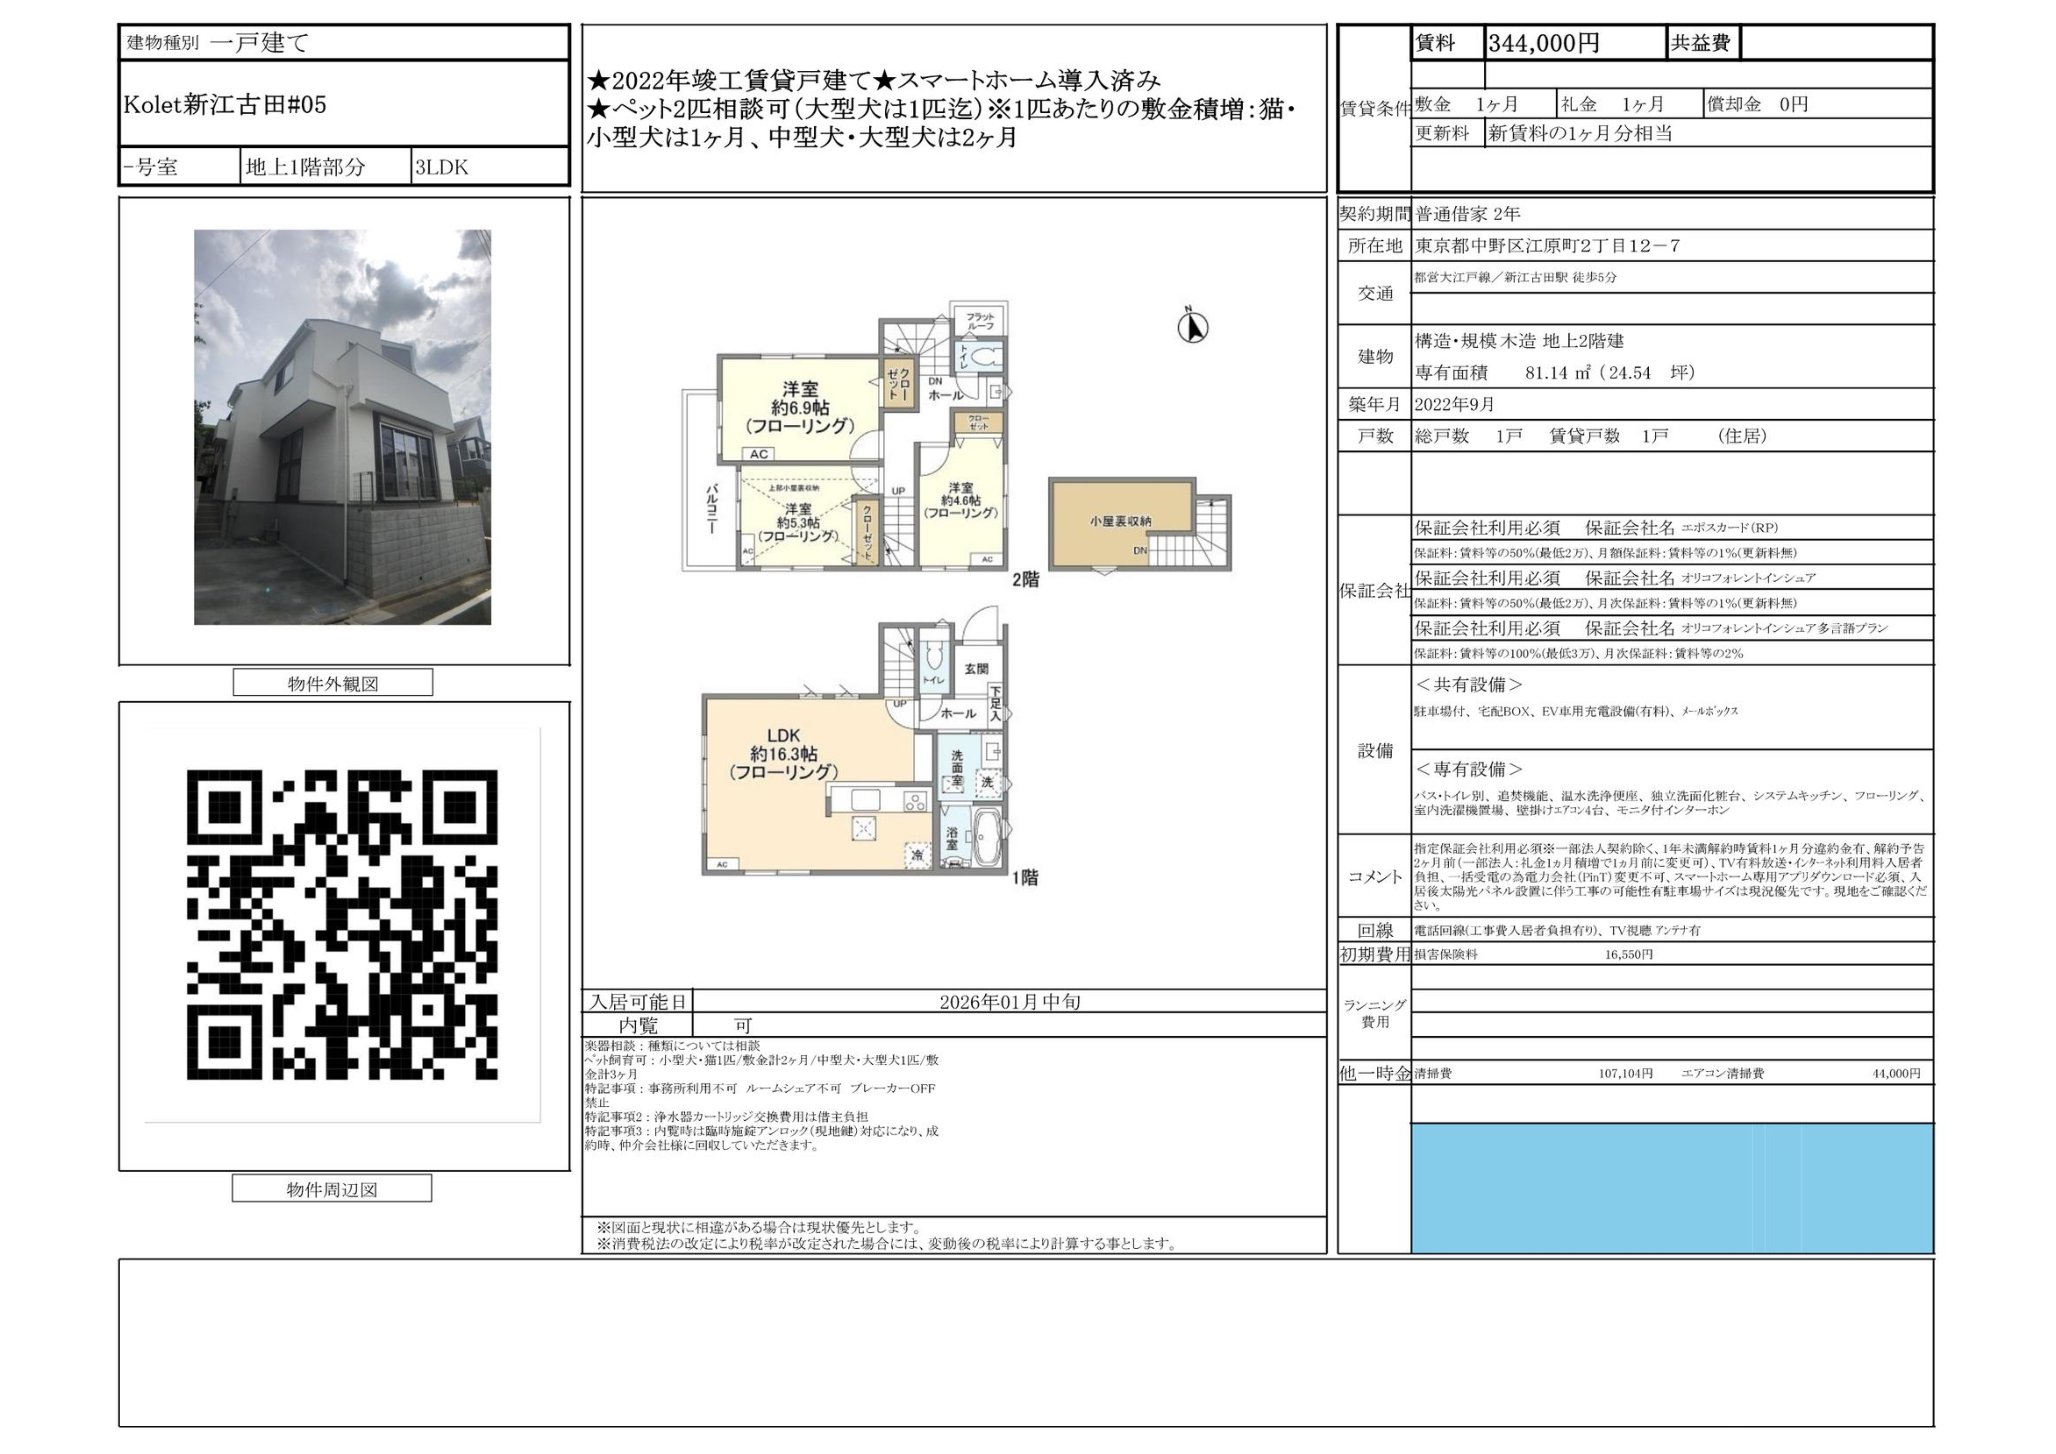Click the empty 共益費 value field
This screenshot has width=2056, height=1454.
click(1835, 43)
